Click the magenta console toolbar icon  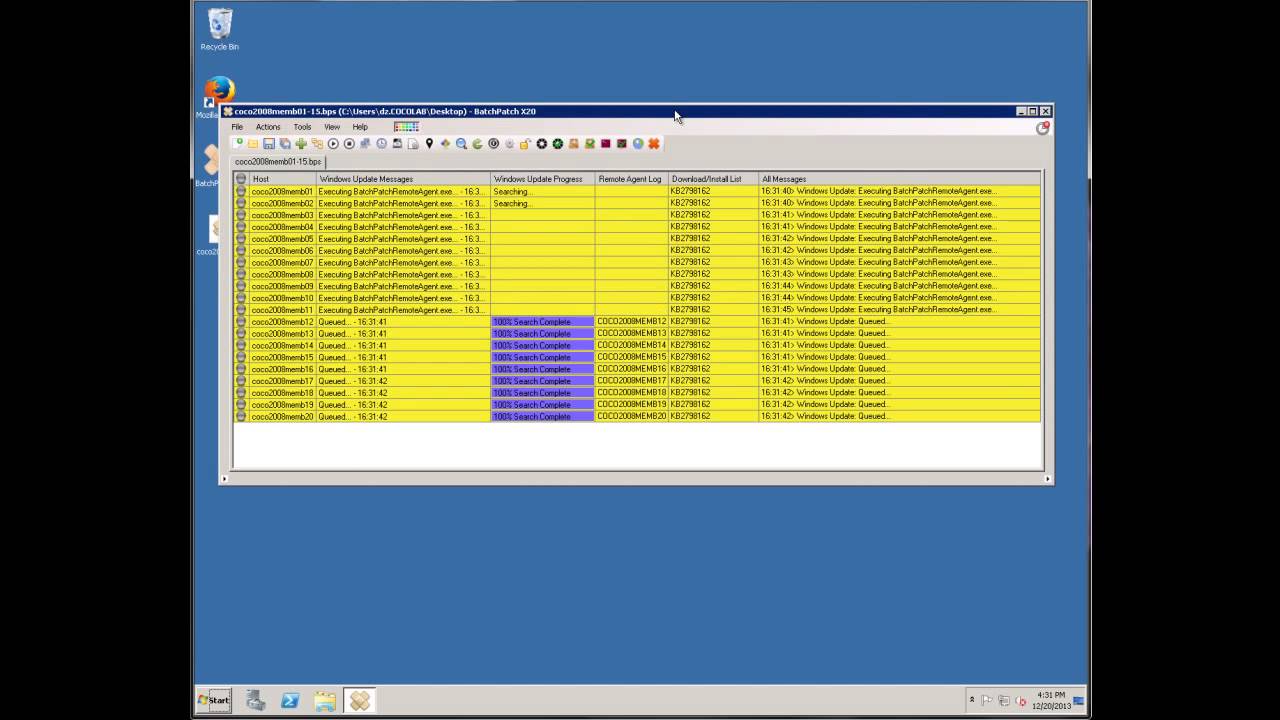(x=605, y=144)
